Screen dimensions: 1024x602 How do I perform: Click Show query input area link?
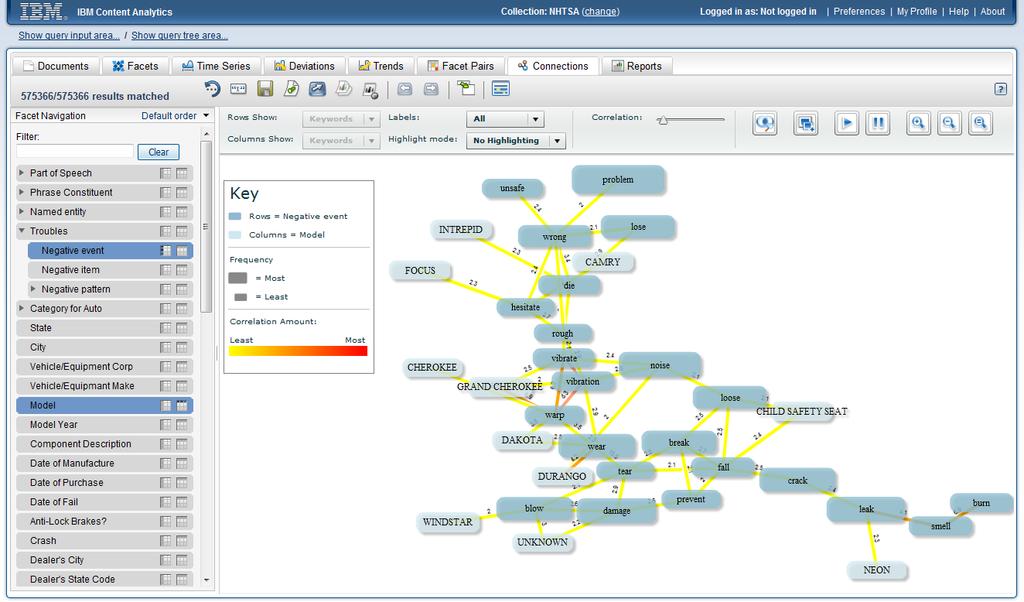coord(69,35)
